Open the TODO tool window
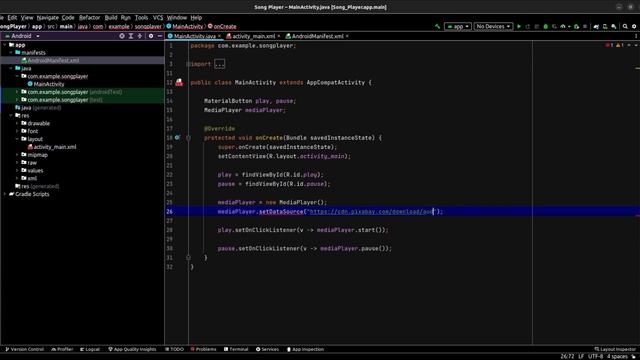 pyautogui.click(x=174, y=349)
